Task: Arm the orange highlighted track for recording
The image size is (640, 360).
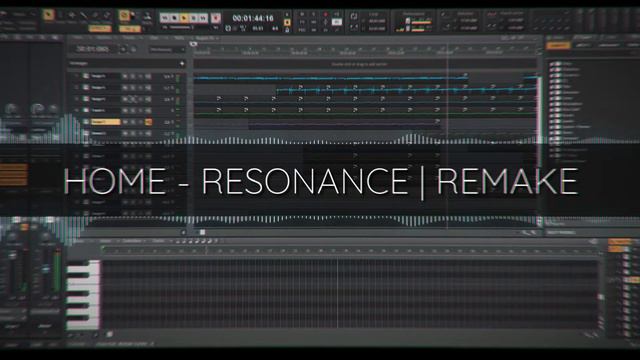Action: coord(140,122)
